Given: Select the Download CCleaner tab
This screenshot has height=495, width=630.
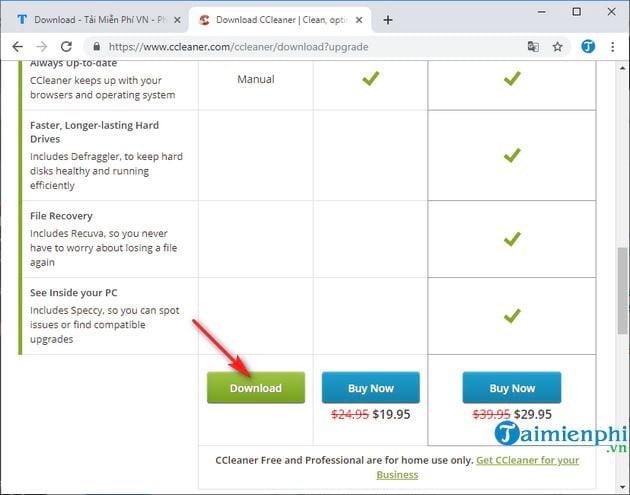Looking at the screenshot, I should pos(280,20).
